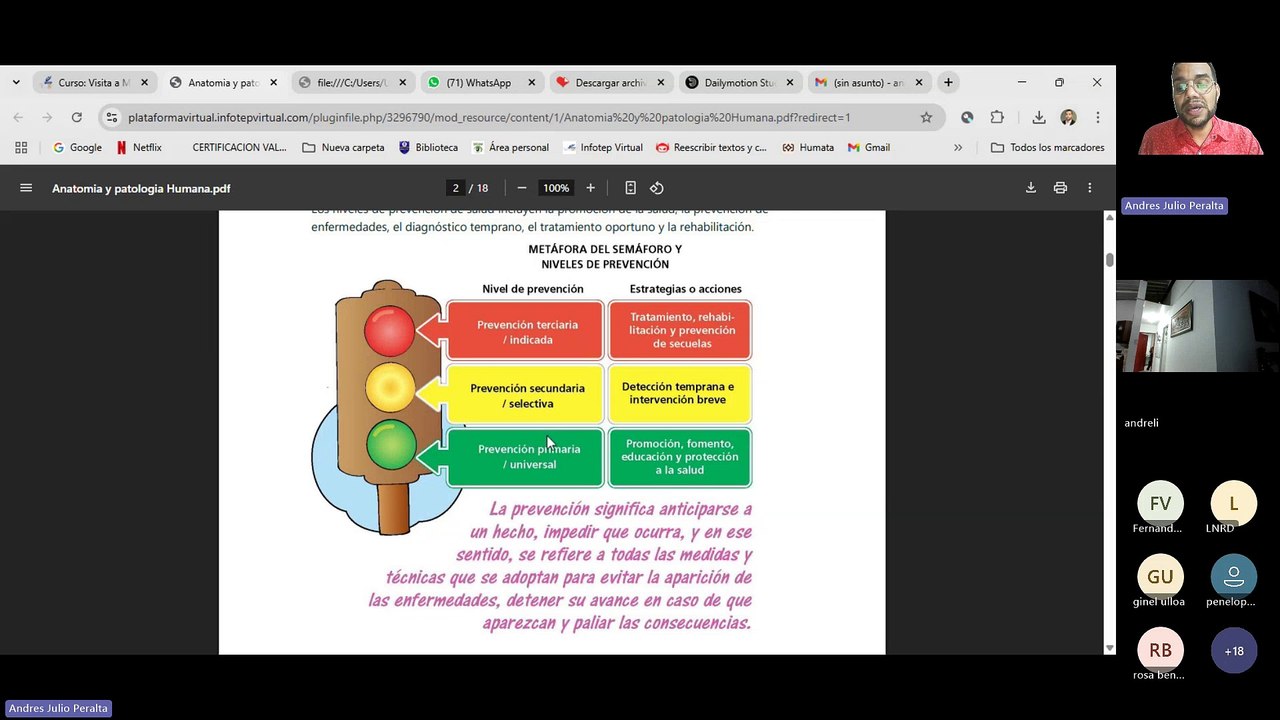The image size is (1280, 720).
Task: Print the PDF document
Action: pos(1060,188)
